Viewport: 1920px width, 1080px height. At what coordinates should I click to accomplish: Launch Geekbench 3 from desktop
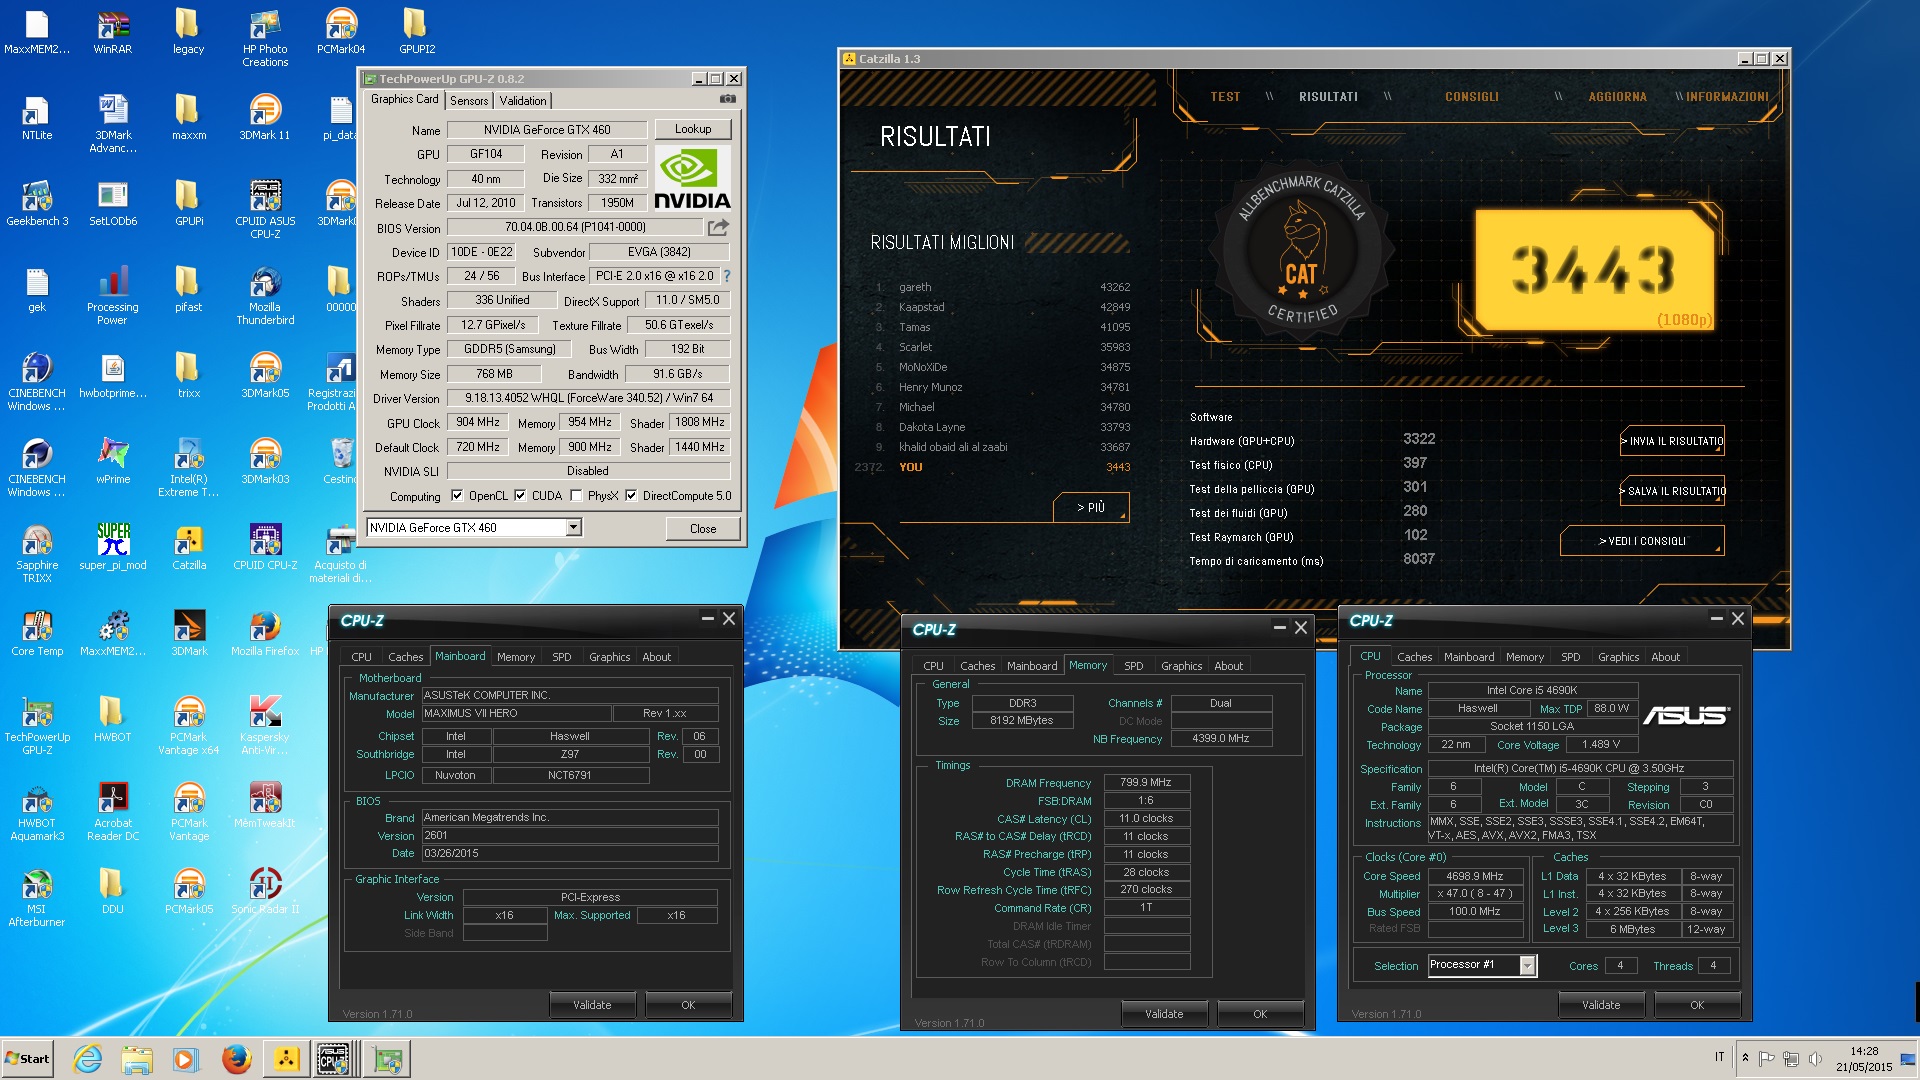click(x=37, y=204)
